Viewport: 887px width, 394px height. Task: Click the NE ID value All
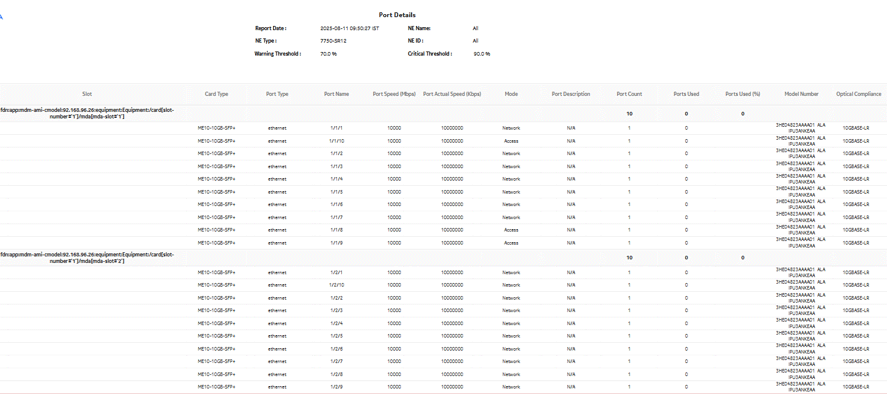(x=476, y=41)
